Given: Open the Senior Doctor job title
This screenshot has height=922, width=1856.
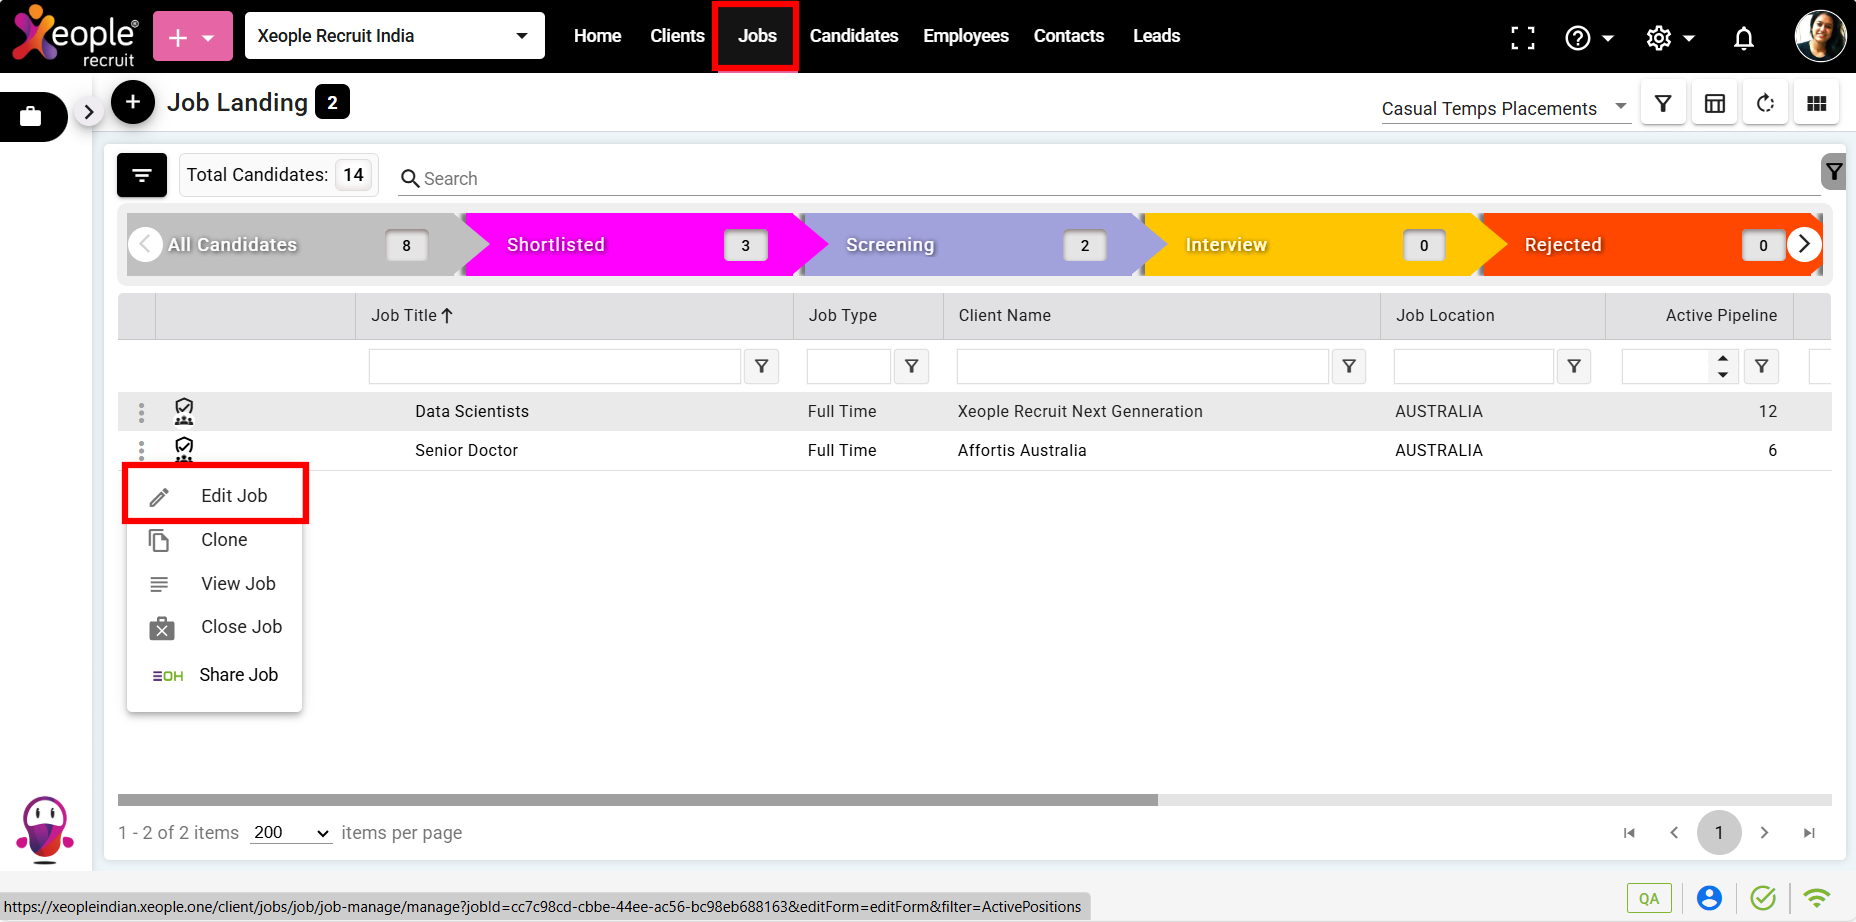Looking at the screenshot, I should click(466, 450).
